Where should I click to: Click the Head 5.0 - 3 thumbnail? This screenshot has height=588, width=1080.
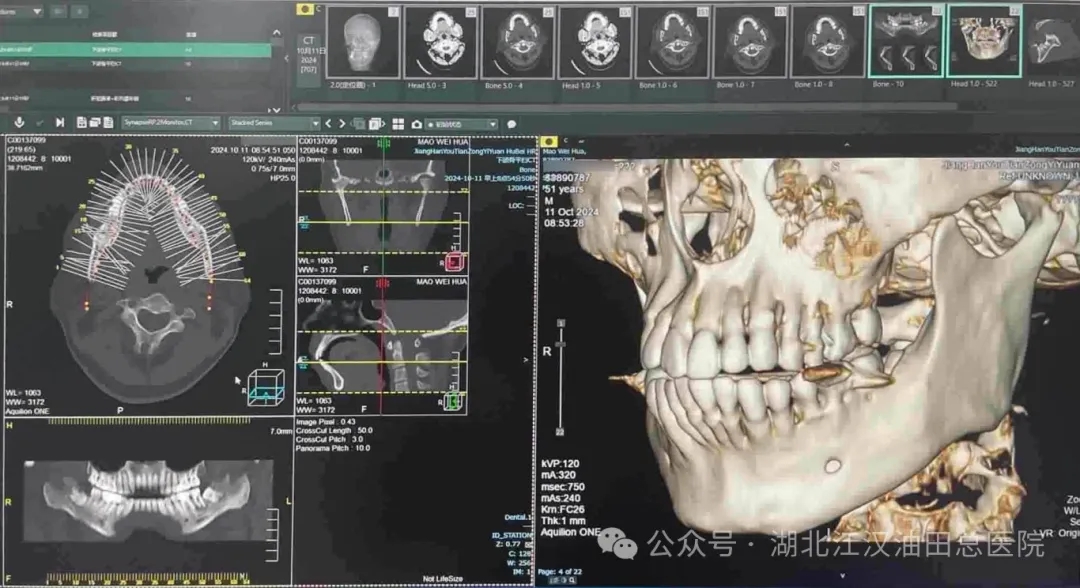coord(441,42)
